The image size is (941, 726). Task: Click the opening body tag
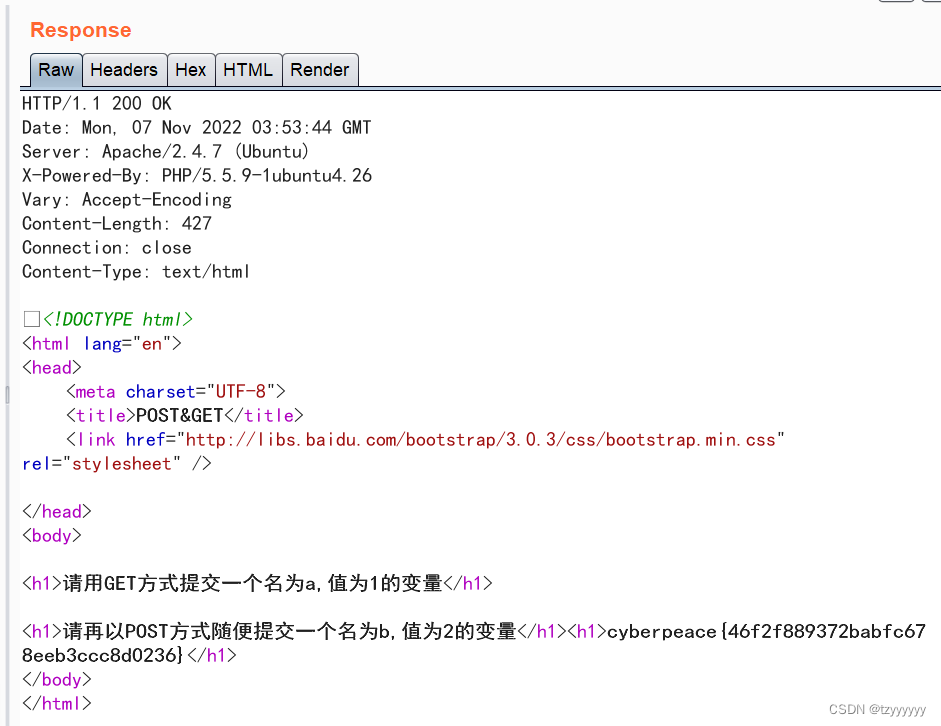click(52, 536)
